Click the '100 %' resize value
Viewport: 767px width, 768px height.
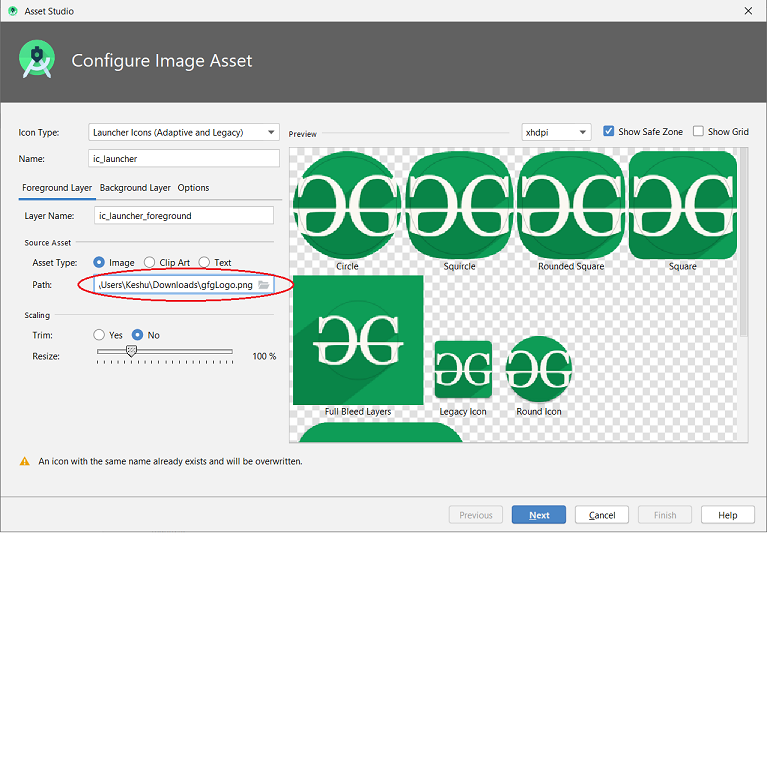(264, 356)
